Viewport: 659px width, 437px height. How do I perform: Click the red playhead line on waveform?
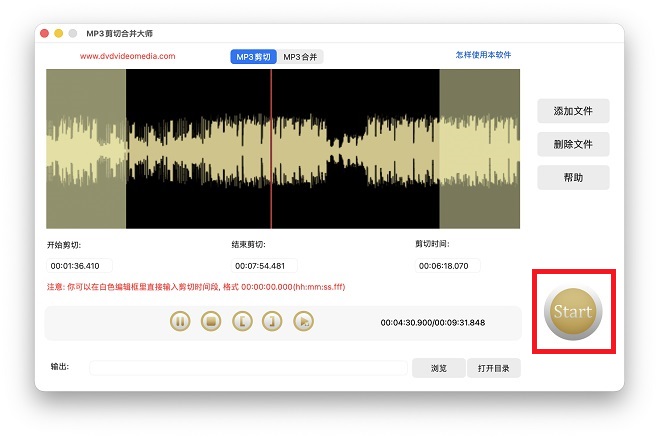271,149
